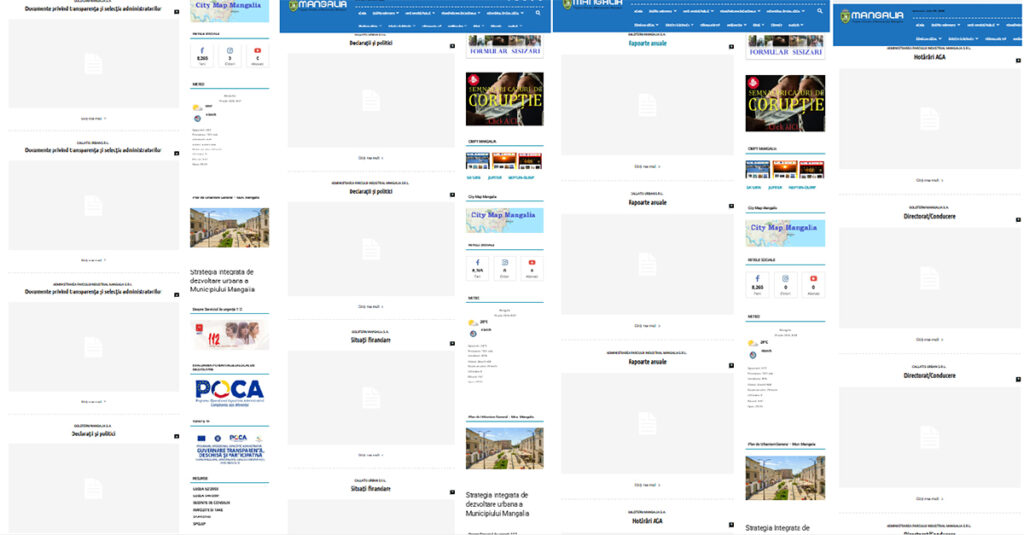Click icon beside teal Rapoarte anuale heading
1024x535 pixels.
click(x=731, y=47)
